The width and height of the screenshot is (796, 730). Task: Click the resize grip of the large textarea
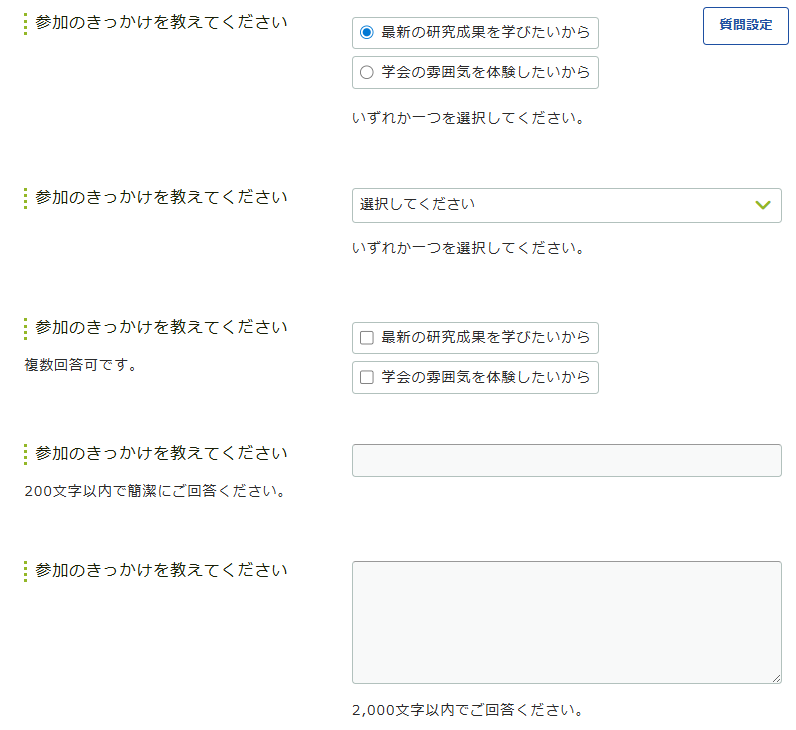(776, 678)
